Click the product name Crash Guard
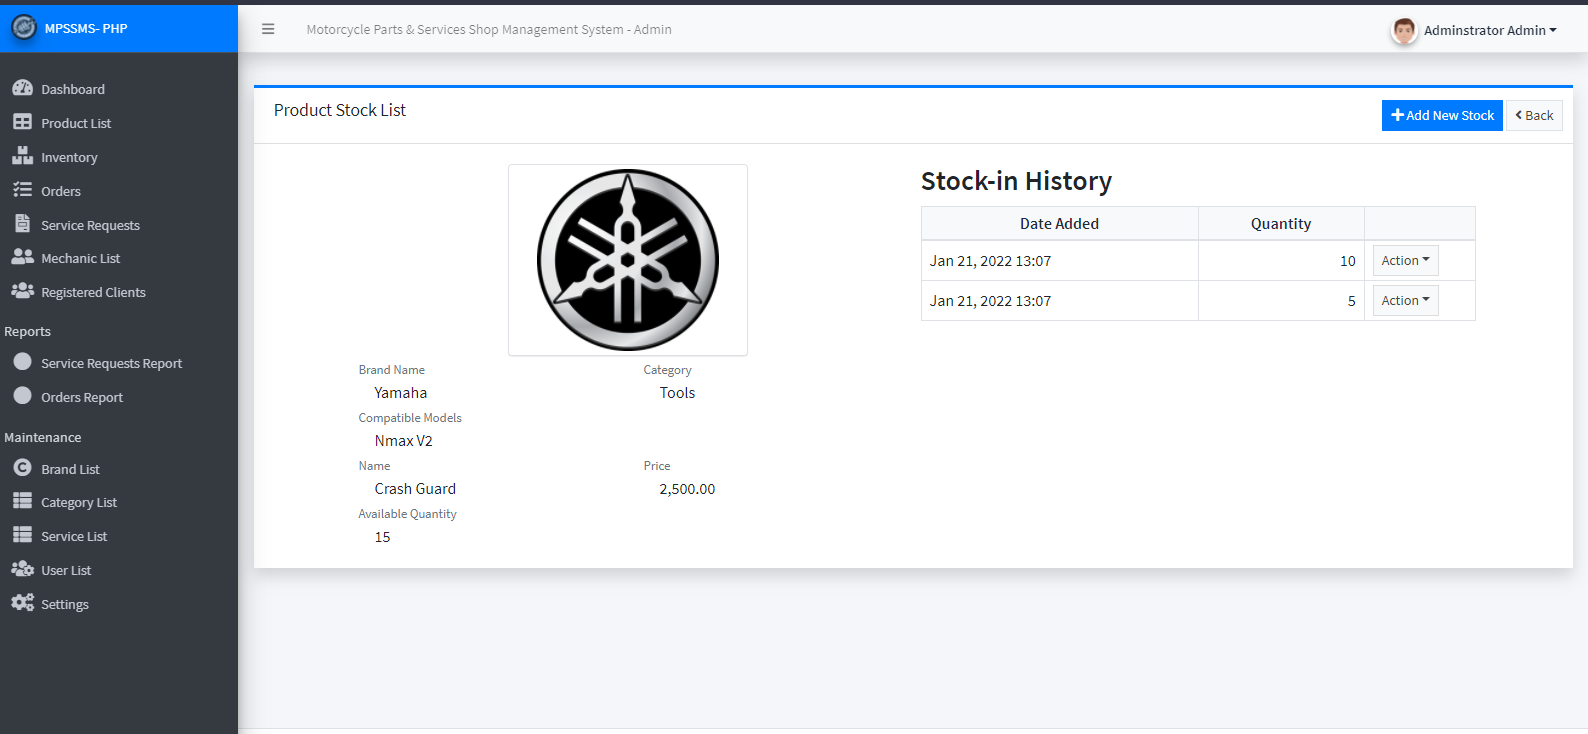This screenshot has height=734, width=1588. coord(415,489)
